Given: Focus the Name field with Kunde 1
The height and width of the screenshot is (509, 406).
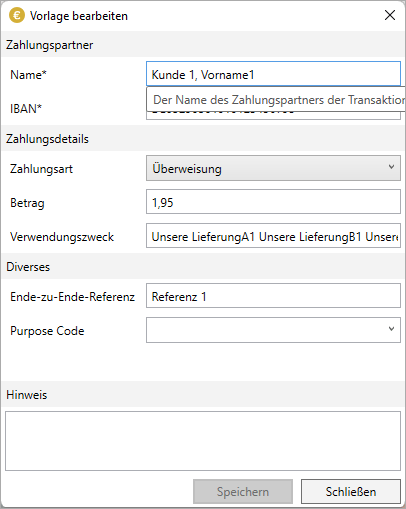Looking at the screenshot, I should pos(273,74).
